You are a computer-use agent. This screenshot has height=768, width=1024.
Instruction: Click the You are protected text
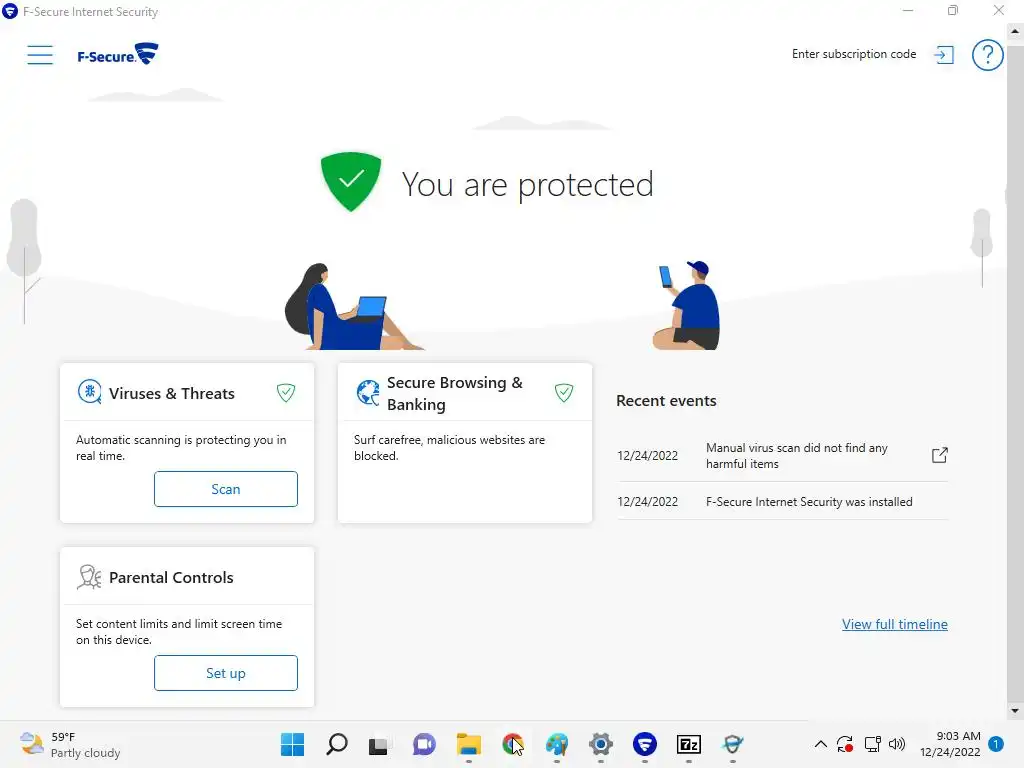(x=527, y=184)
